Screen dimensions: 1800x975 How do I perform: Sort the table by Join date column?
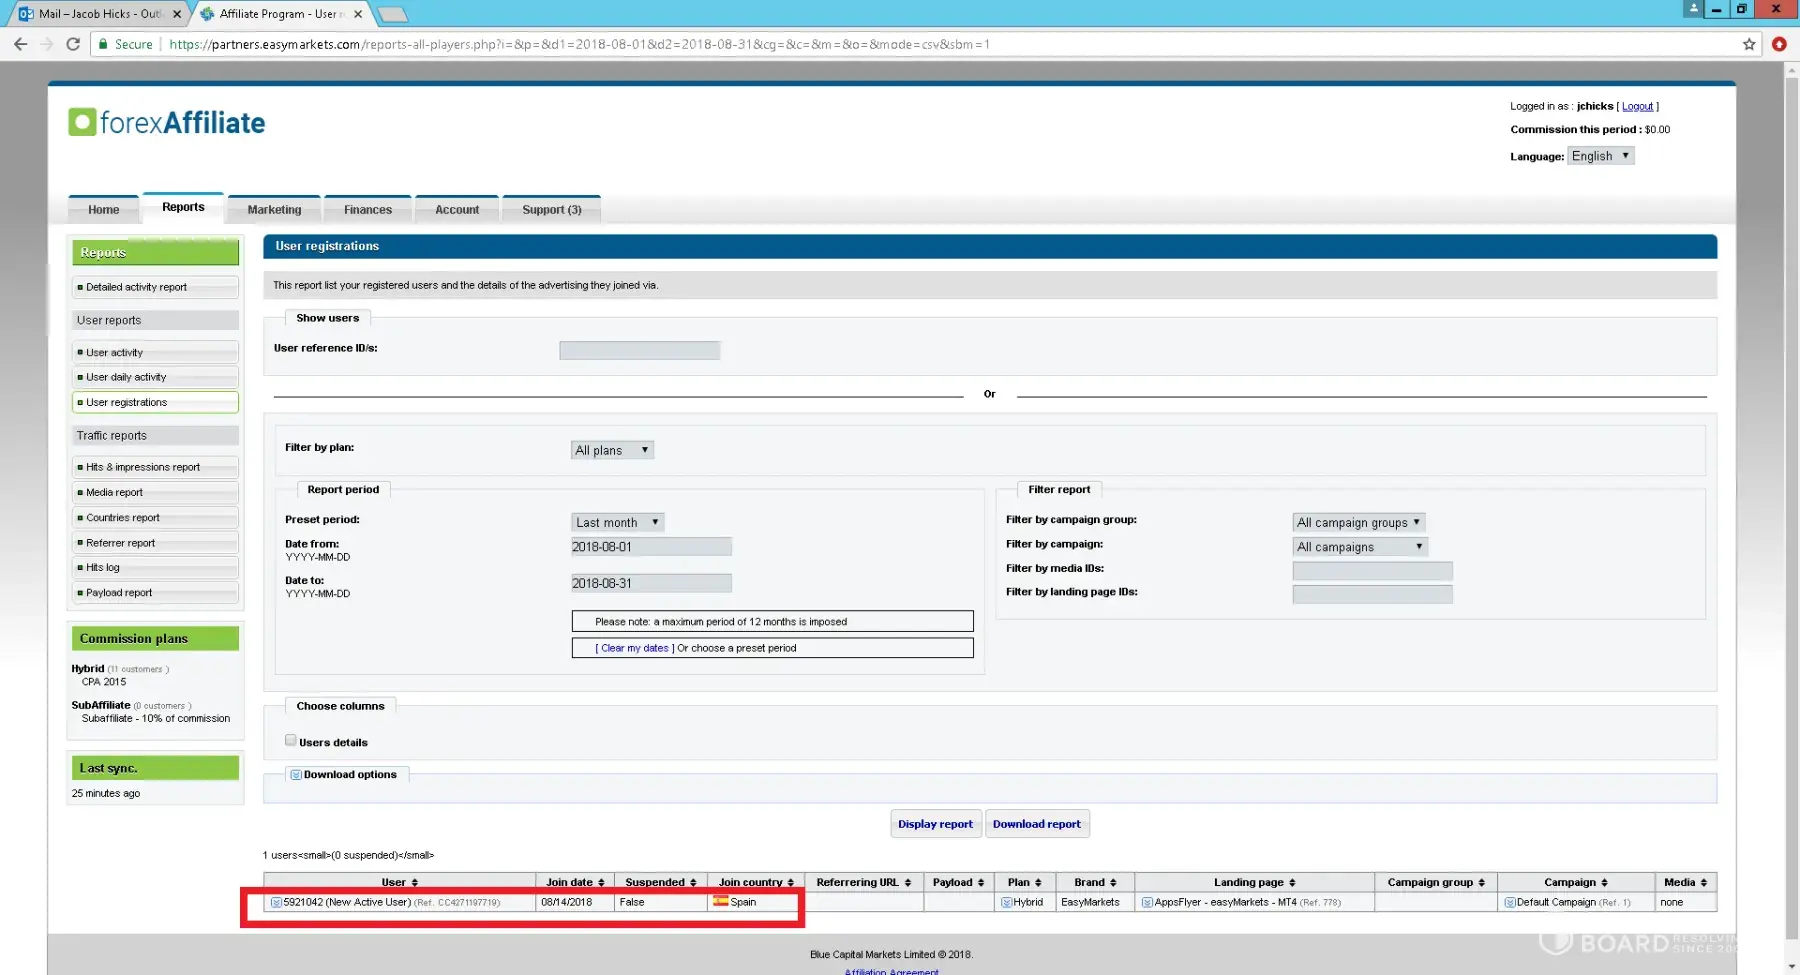click(x=574, y=882)
